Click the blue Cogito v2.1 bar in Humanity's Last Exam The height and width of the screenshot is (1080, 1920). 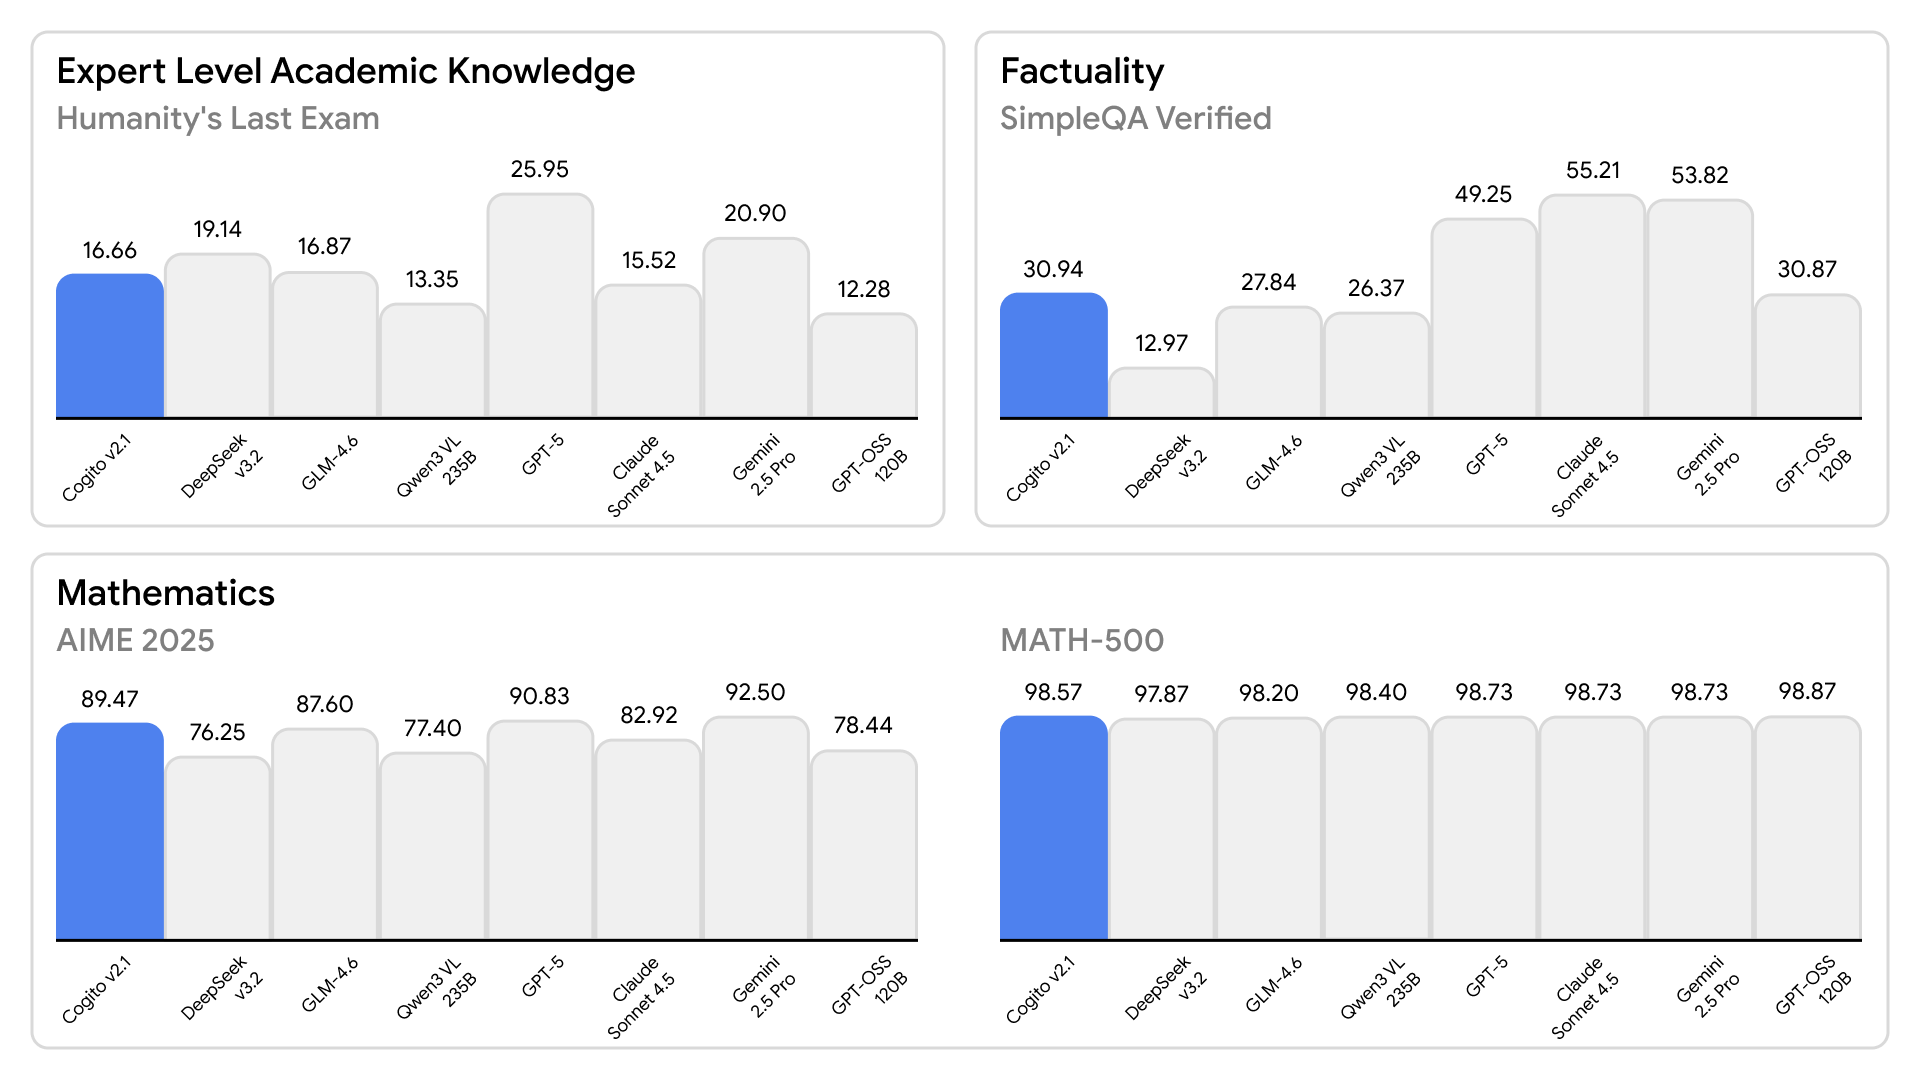tap(110, 345)
